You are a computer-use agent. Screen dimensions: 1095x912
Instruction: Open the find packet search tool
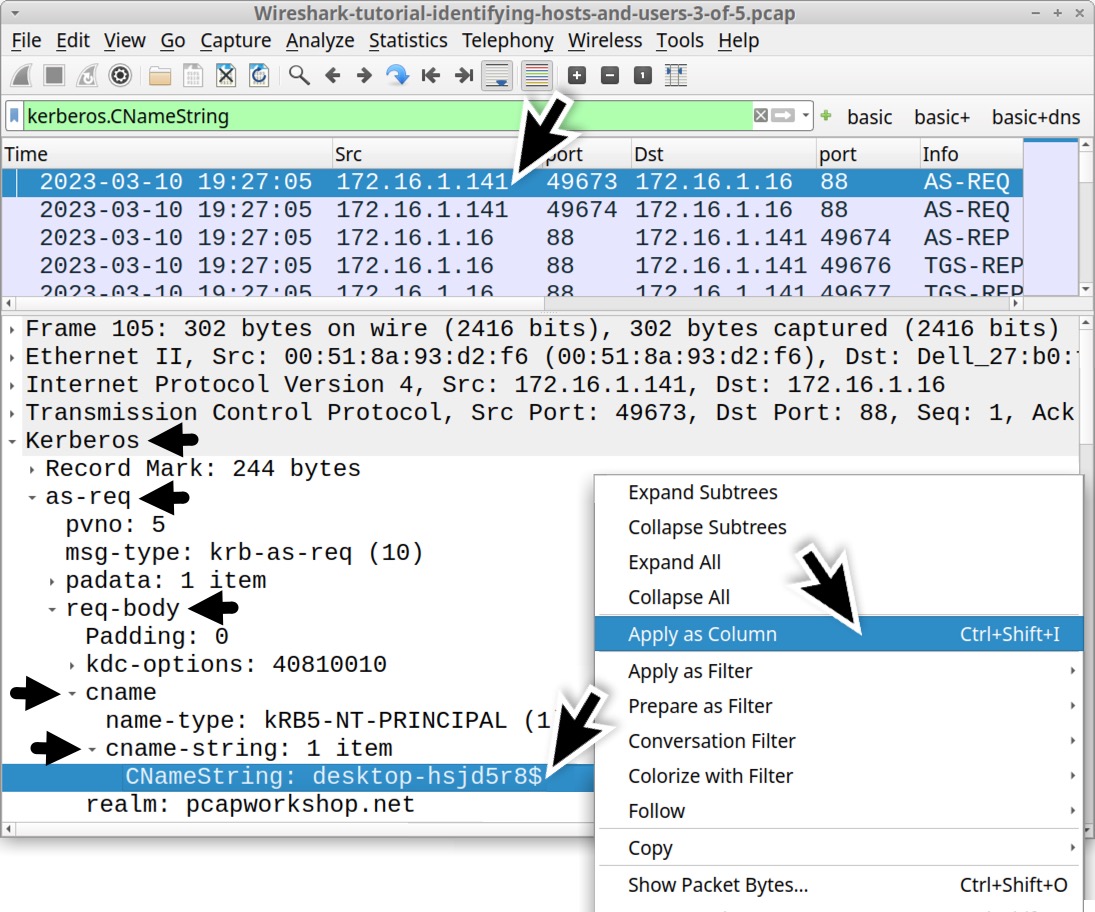(297, 73)
